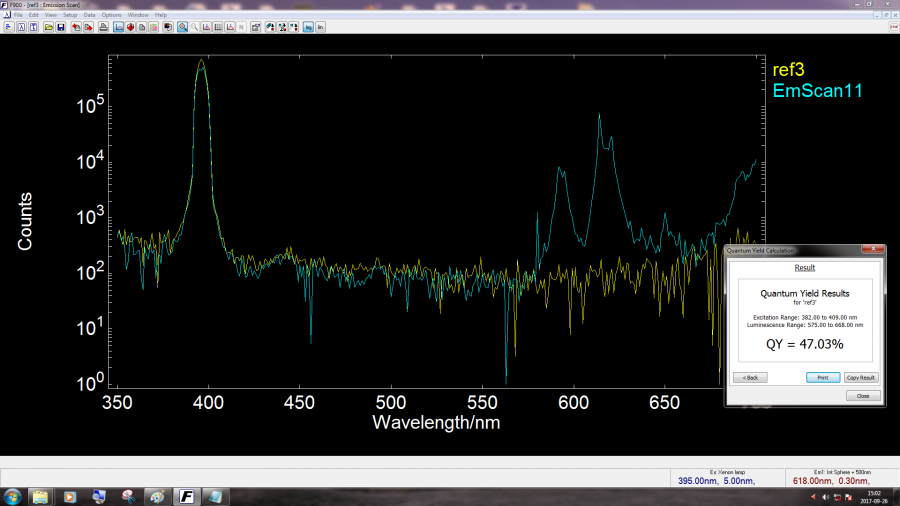Select the ref3 legend label
Viewport: 900px width, 506px height.
[x=788, y=69]
